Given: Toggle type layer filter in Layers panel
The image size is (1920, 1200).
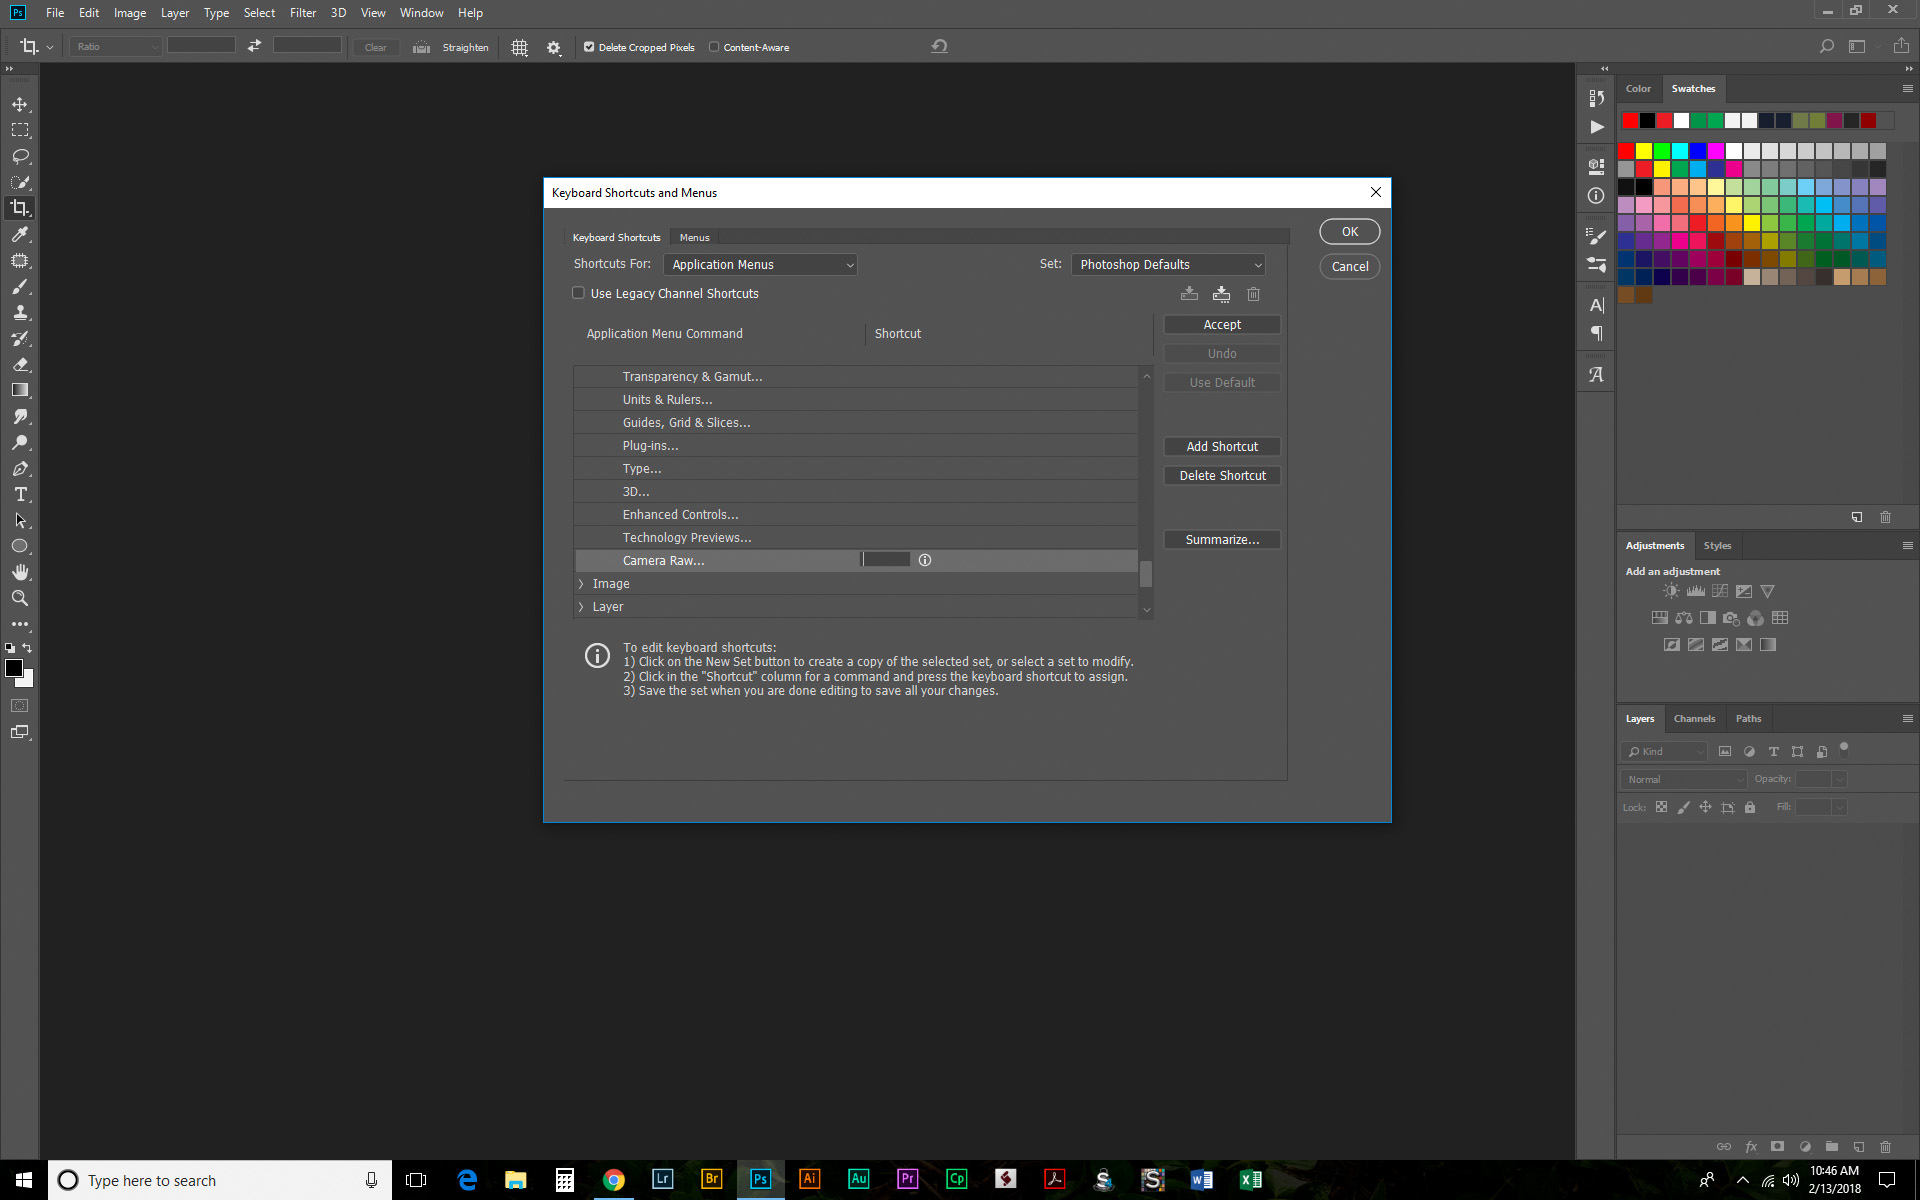Looking at the screenshot, I should (1774, 751).
